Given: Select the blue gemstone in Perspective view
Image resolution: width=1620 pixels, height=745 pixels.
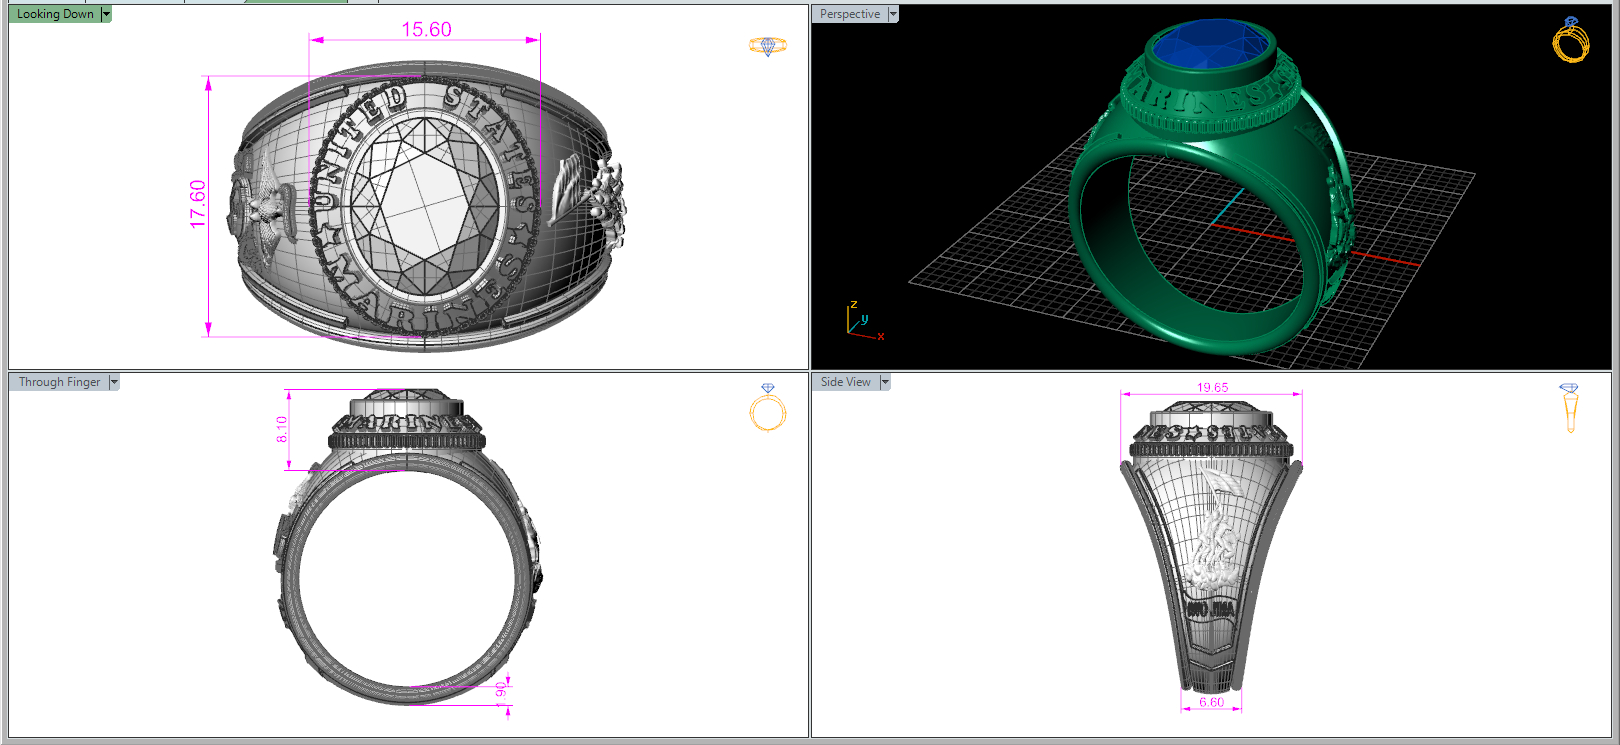Looking at the screenshot, I should pos(1212,47).
